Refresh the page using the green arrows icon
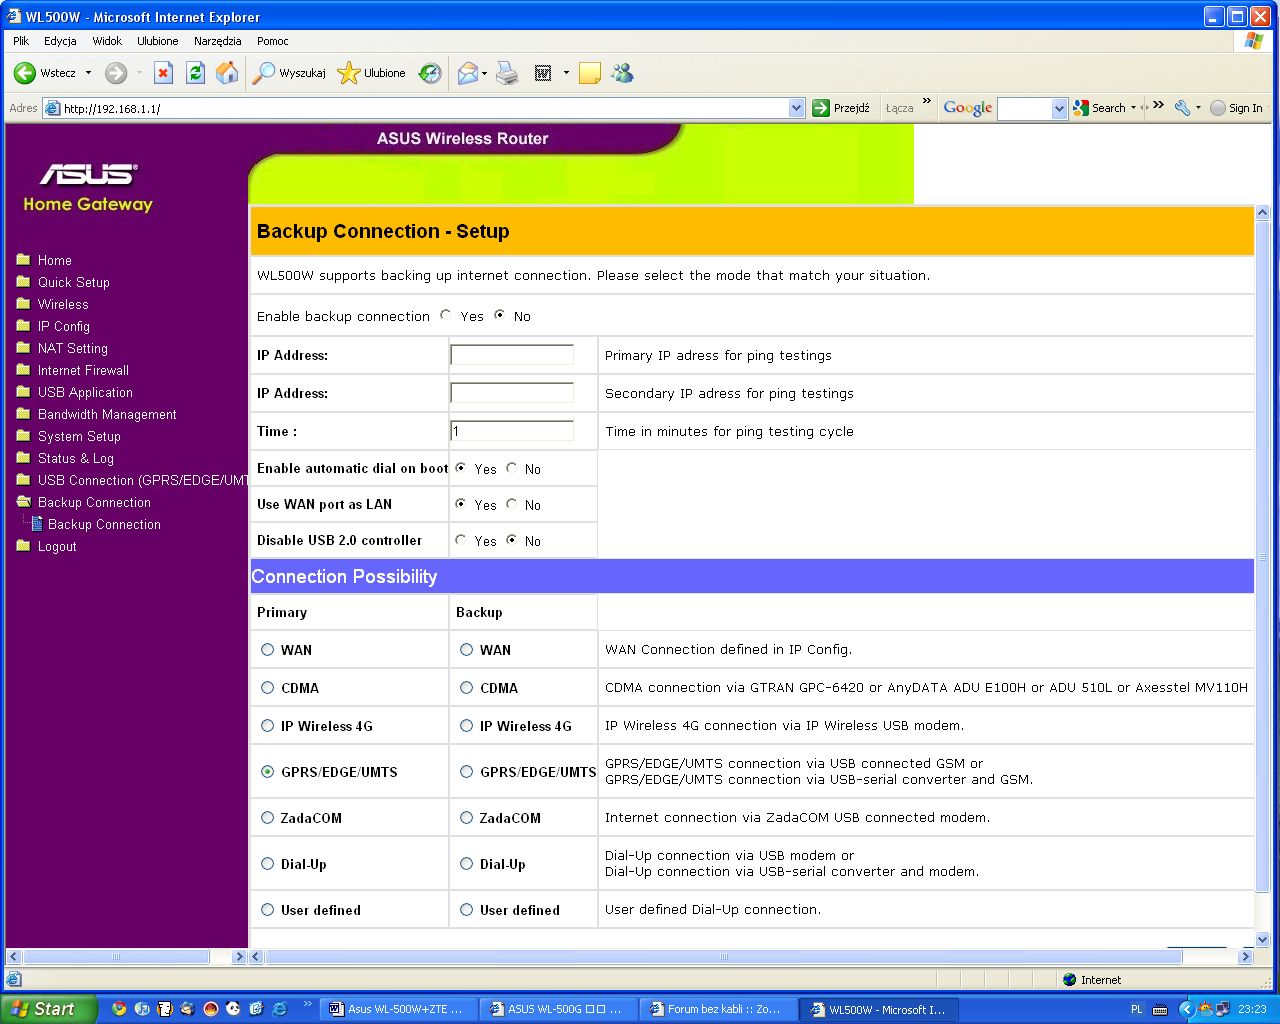Screen dimensions: 1280x1024 (196, 73)
